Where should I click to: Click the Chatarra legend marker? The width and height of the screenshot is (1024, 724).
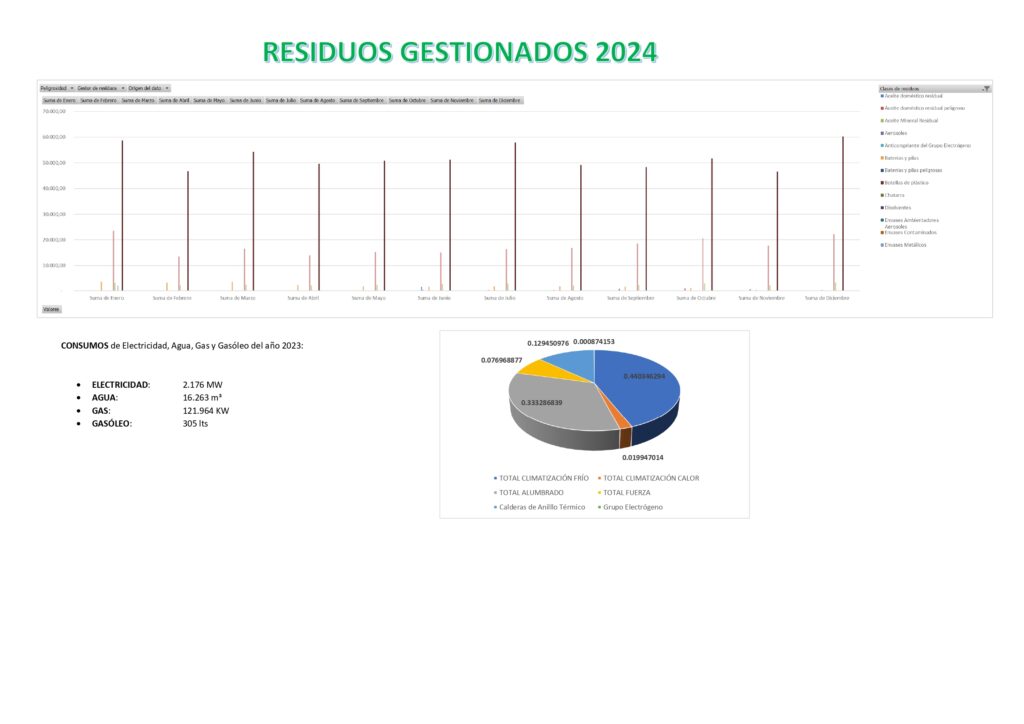[x=880, y=195]
